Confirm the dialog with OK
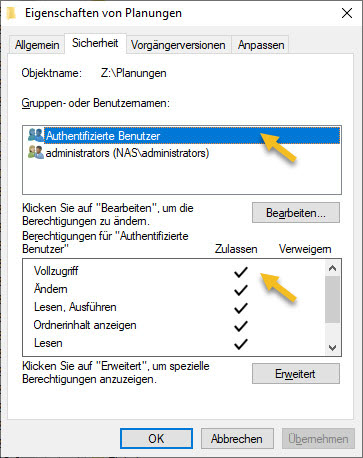Screen dimensions: 363x458 (156, 438)
